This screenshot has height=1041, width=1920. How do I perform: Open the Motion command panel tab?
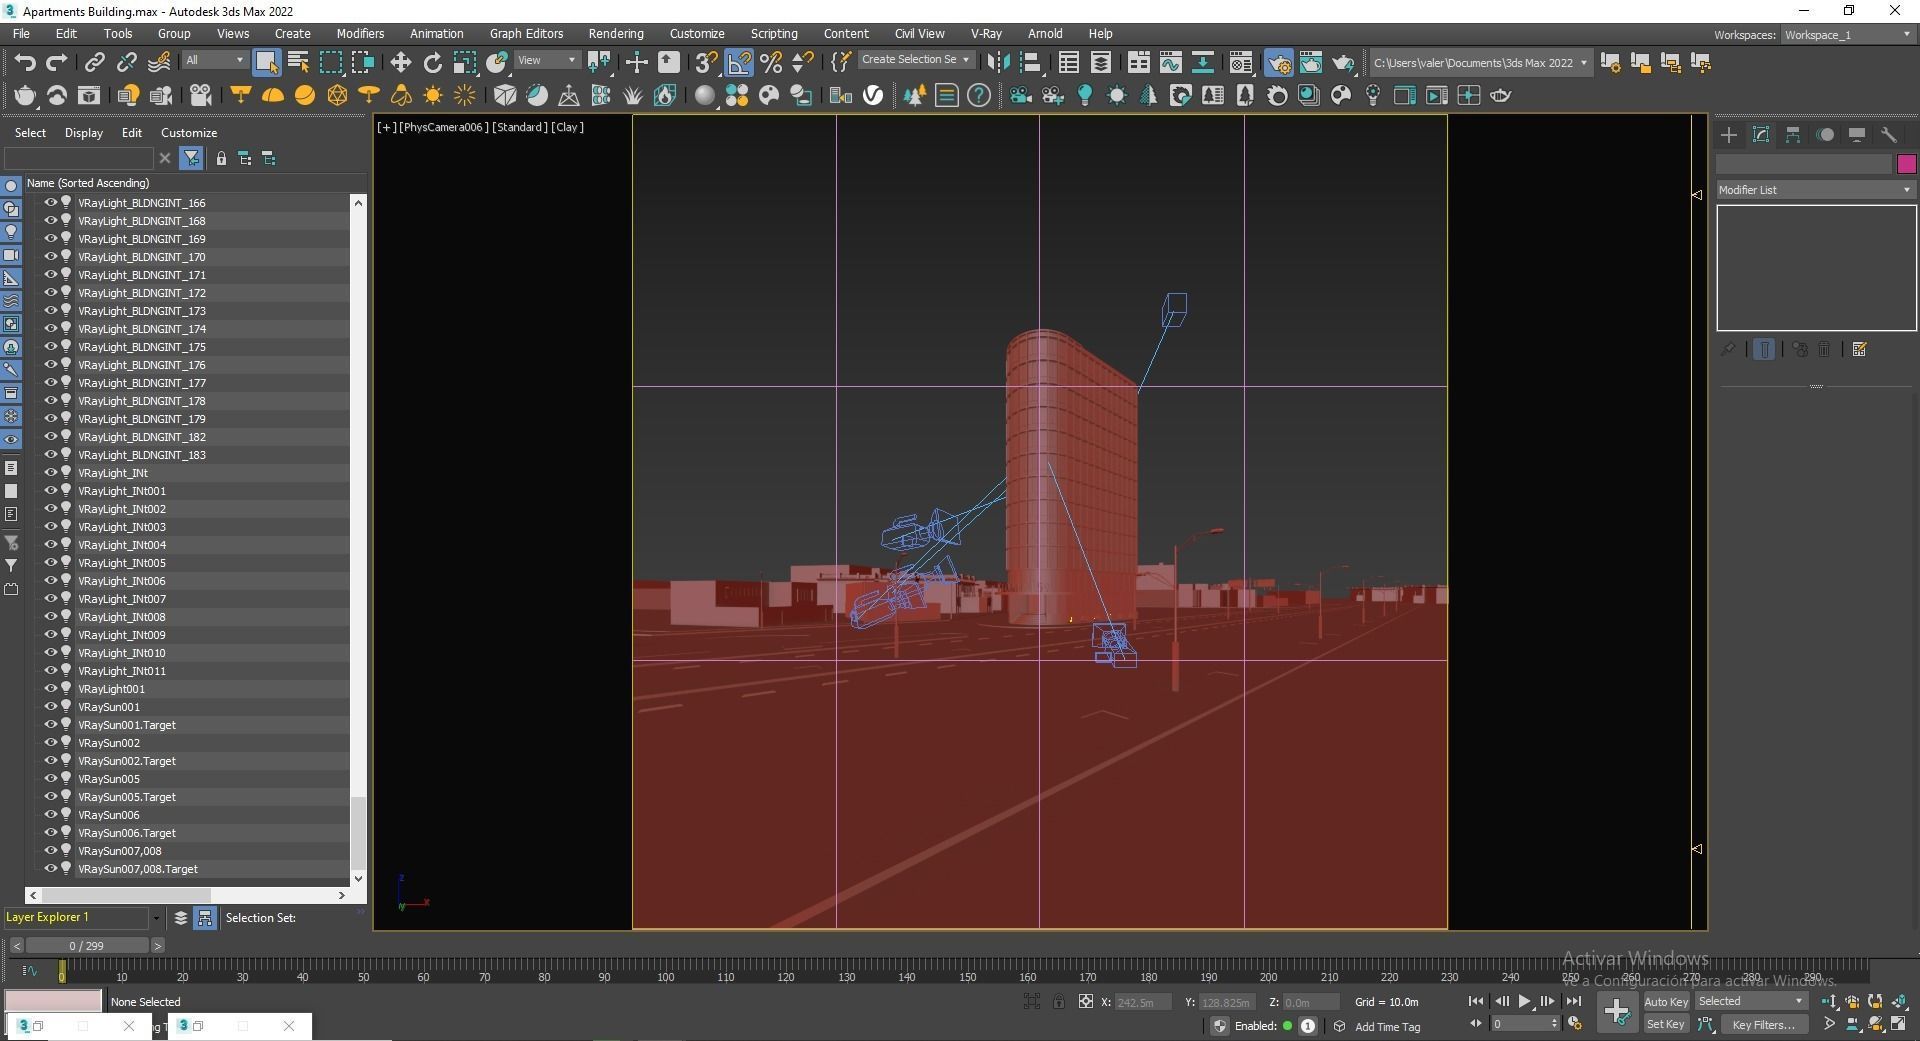1825,135
